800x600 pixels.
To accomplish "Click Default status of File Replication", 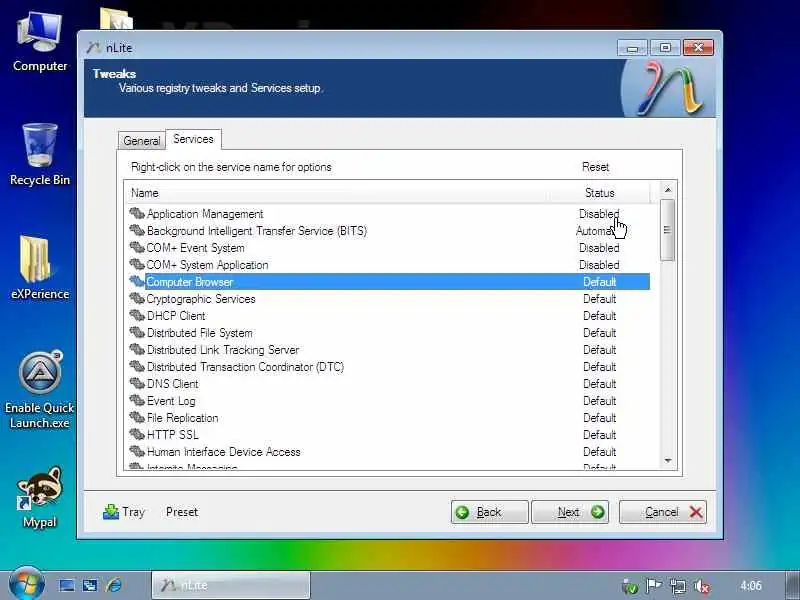I will click(599, 418).
